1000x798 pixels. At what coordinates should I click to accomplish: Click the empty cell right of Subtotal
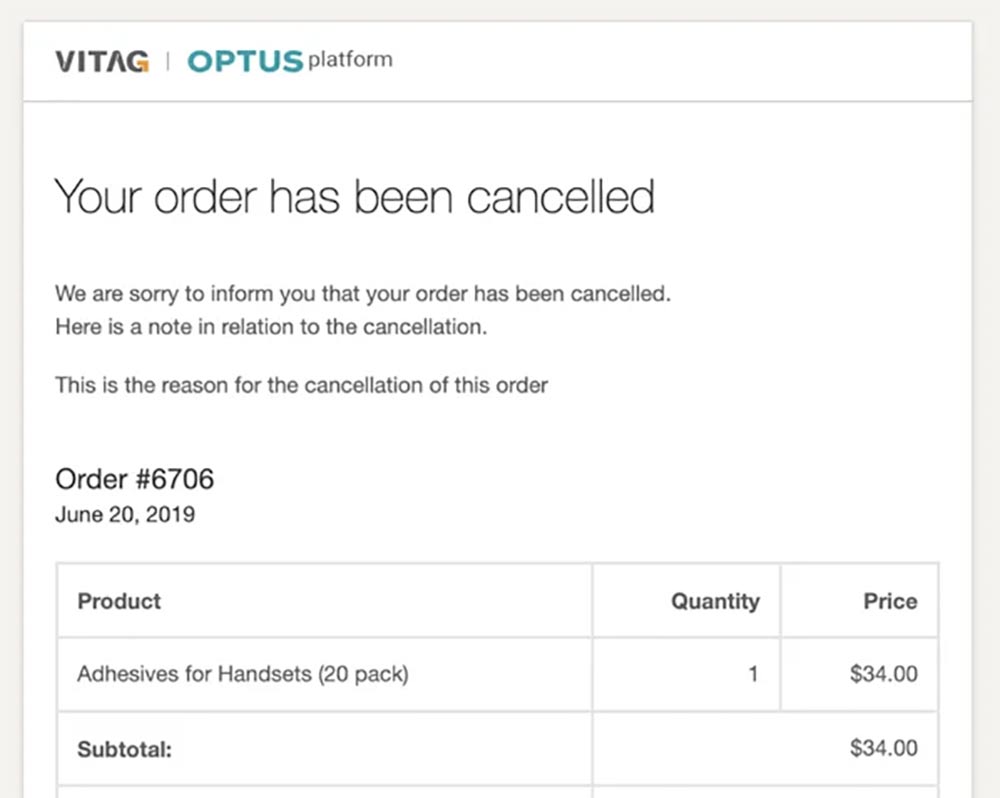click(685, 748)
